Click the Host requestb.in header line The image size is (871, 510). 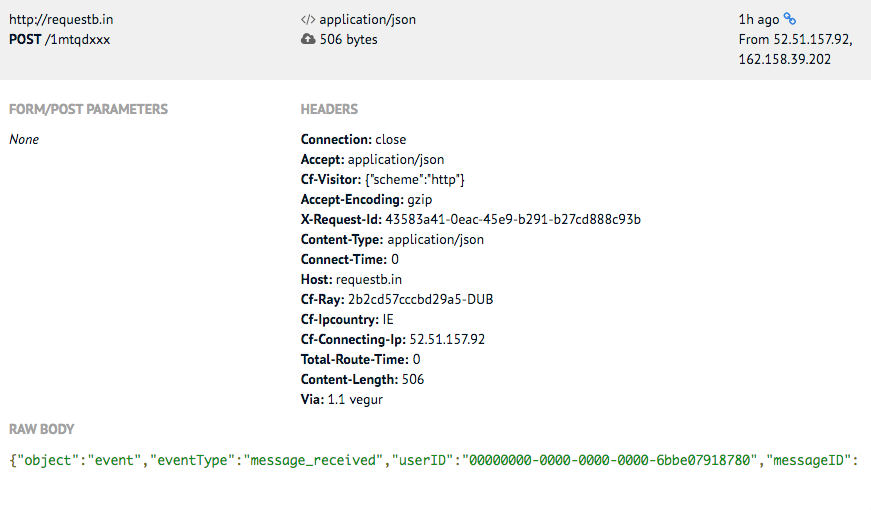[351, 279]
